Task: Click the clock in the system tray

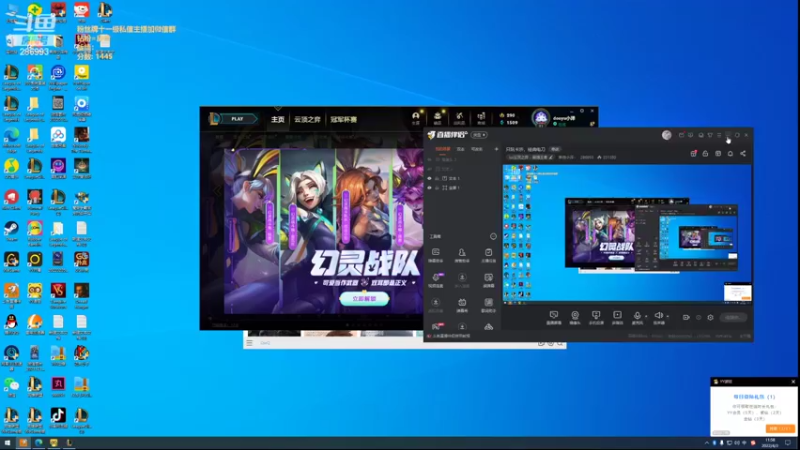Action: (770, 443)
